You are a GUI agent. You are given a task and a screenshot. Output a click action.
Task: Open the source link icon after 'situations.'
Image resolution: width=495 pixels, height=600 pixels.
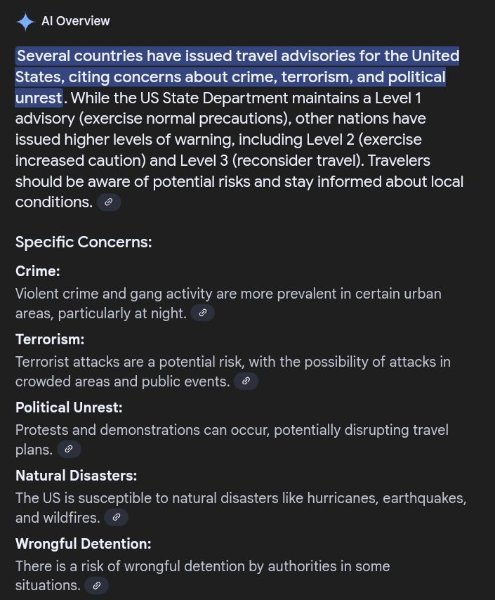click(97, 585)
